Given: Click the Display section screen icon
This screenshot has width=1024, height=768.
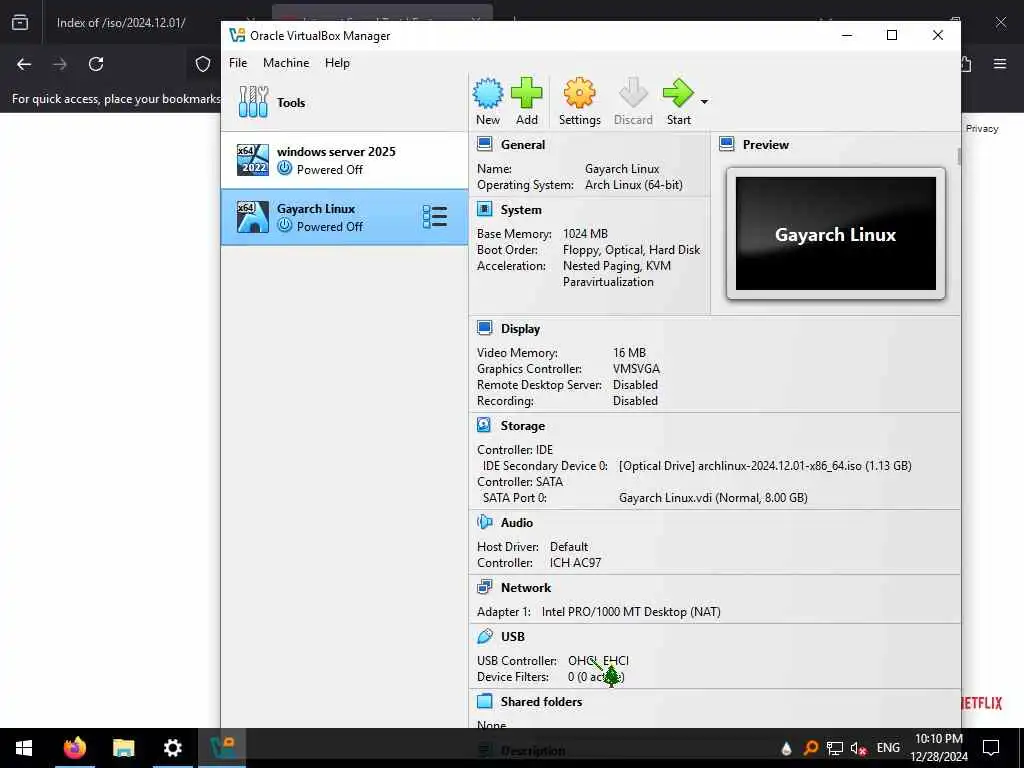Looking at the screenshot, I should (485, 328).
